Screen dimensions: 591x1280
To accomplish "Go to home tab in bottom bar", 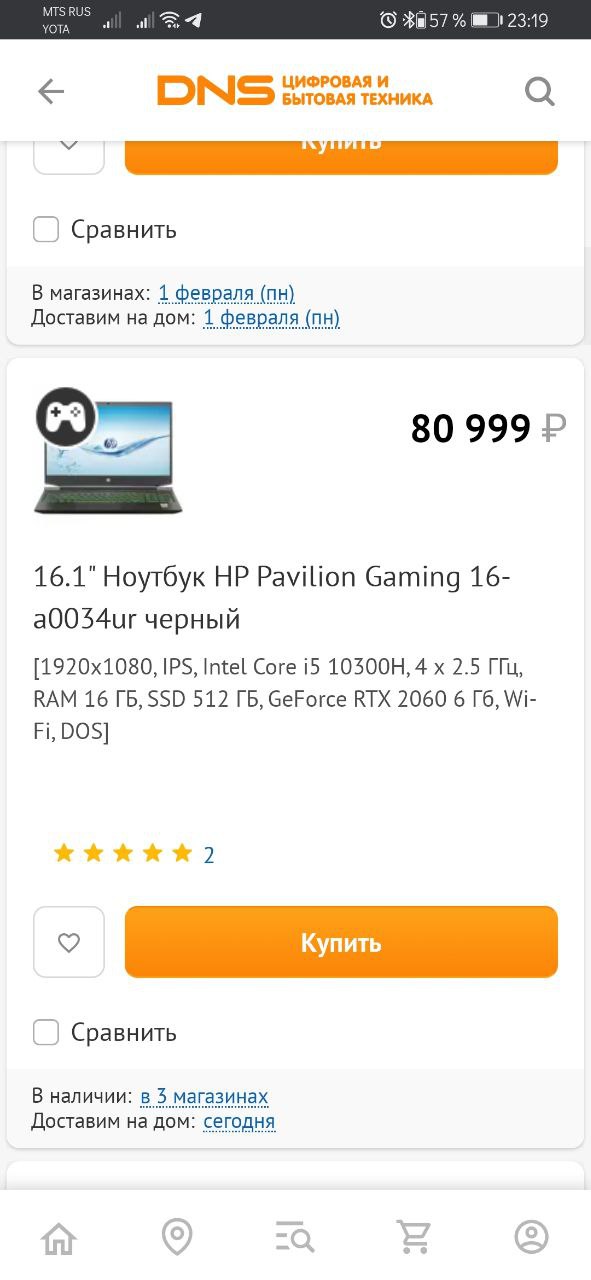I will (x=59, y=1237).
